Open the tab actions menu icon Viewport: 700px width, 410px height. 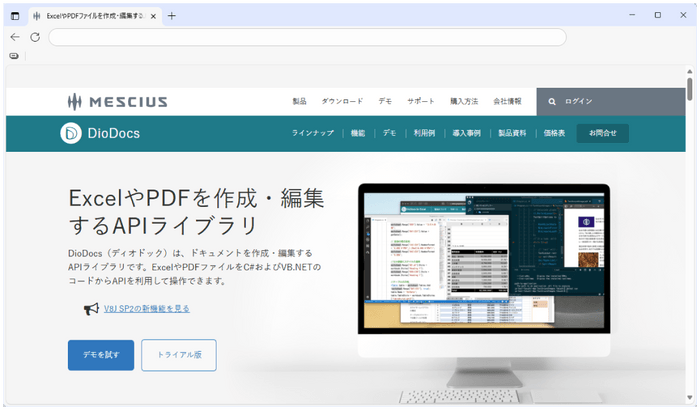pyautogui.click(x=15, y=16)
